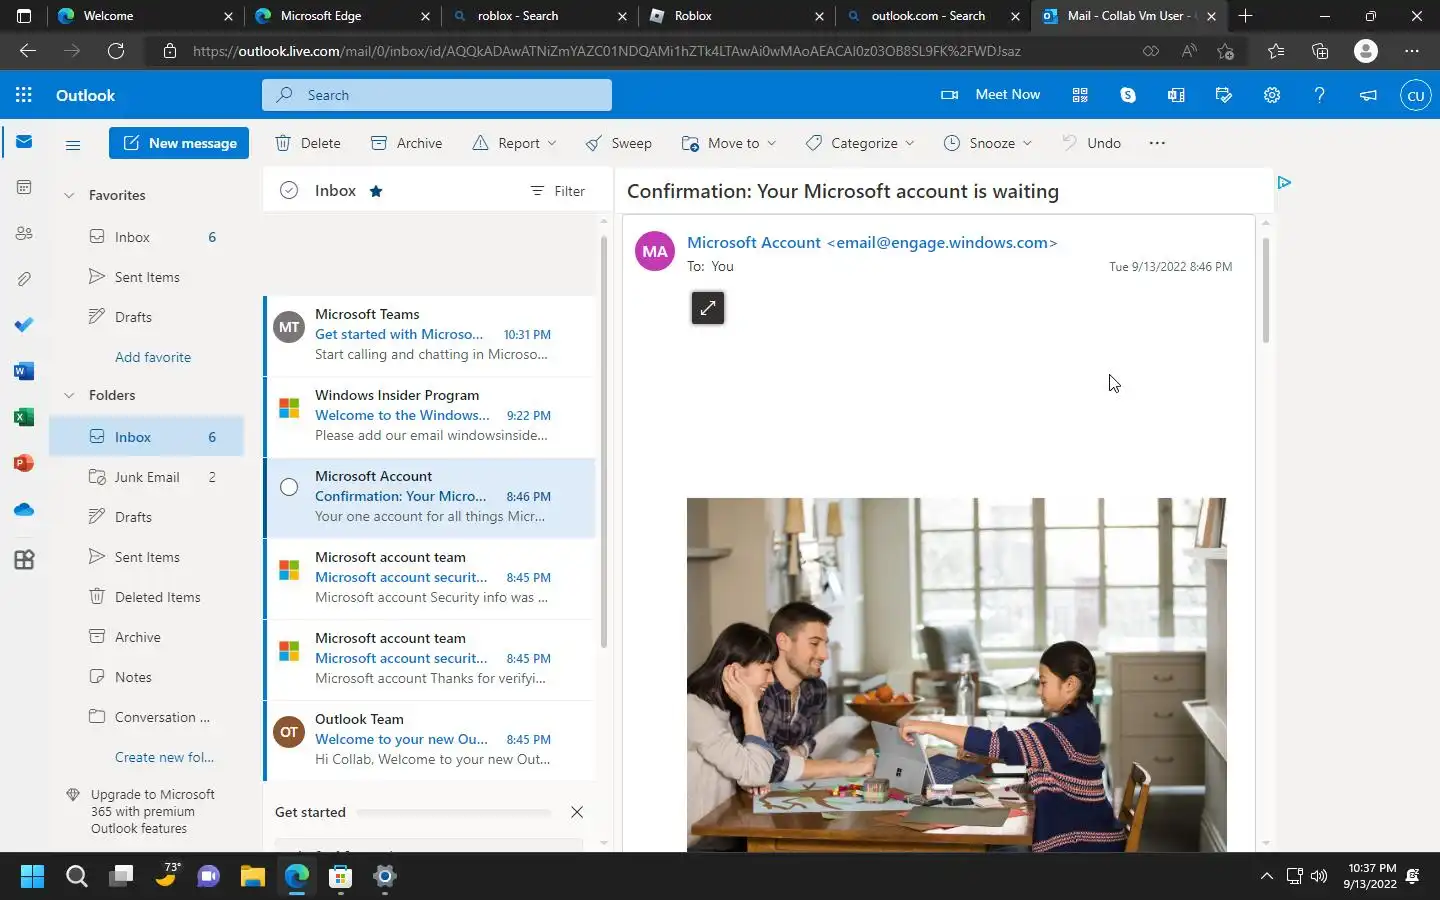The image size is (1440, 900).
Task: Open the Microsoft Teams email
Action: tap(430, 335)
